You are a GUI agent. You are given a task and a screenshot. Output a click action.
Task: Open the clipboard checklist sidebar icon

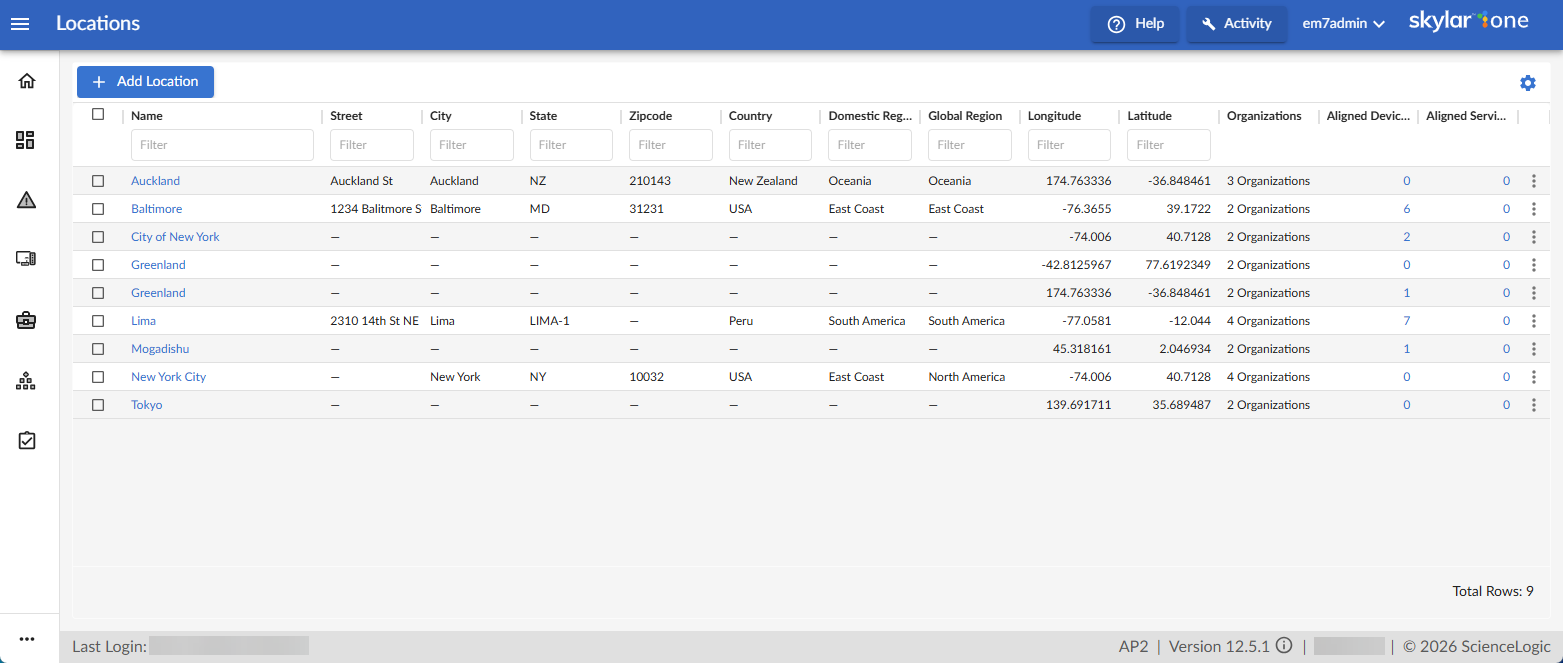point(27,440)
